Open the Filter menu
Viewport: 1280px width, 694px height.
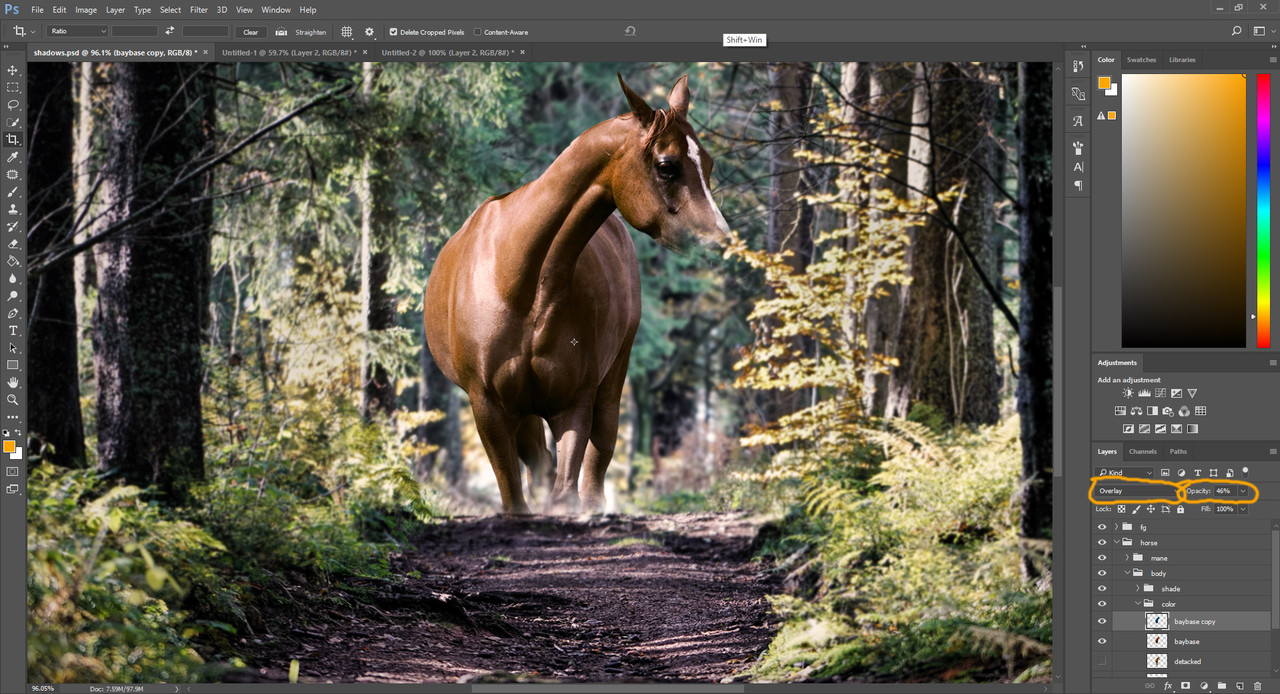(x=199, y=10)
